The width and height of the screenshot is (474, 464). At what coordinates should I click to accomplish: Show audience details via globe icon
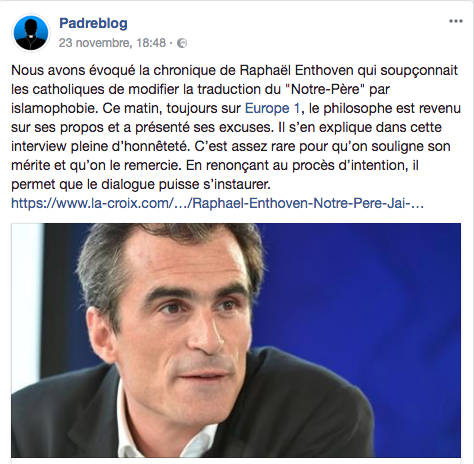click(182, 43)
